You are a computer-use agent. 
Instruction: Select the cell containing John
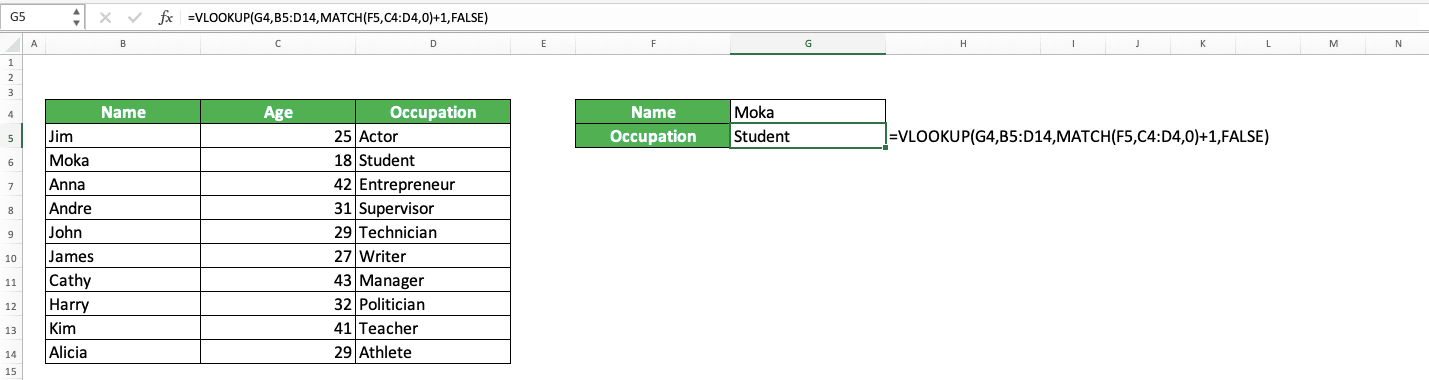click(123, 232)
